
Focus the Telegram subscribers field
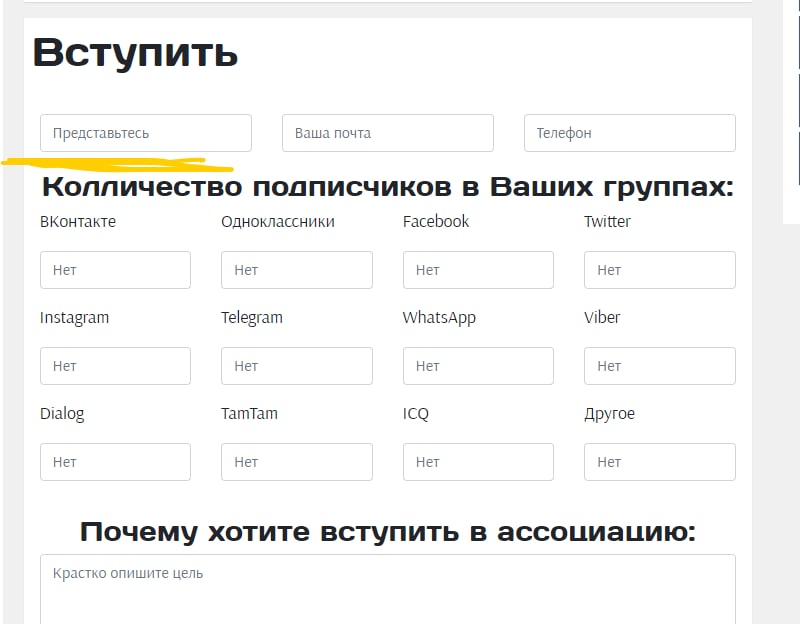[297, 366]
